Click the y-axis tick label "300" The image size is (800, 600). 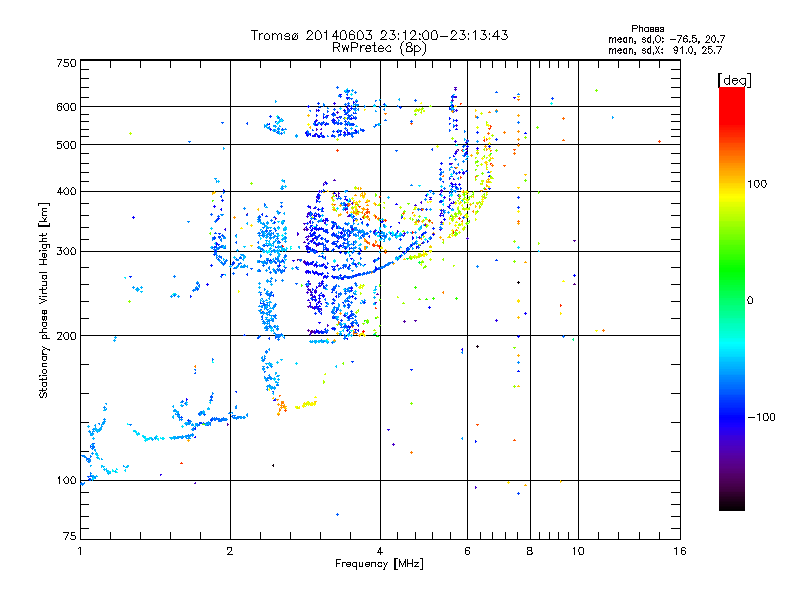pos(66,252)
